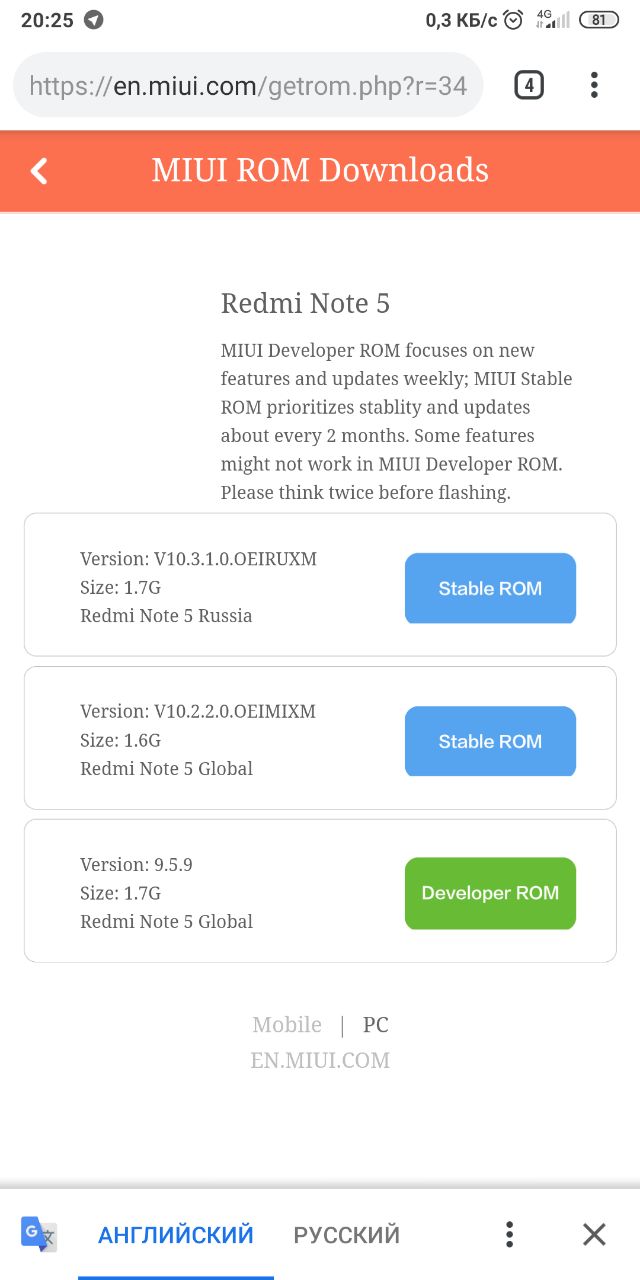Image resolution: width=640 pixels, height=1280 pixels.
Task: Tap the battery indicator showing 81
Action: point(599,20)
